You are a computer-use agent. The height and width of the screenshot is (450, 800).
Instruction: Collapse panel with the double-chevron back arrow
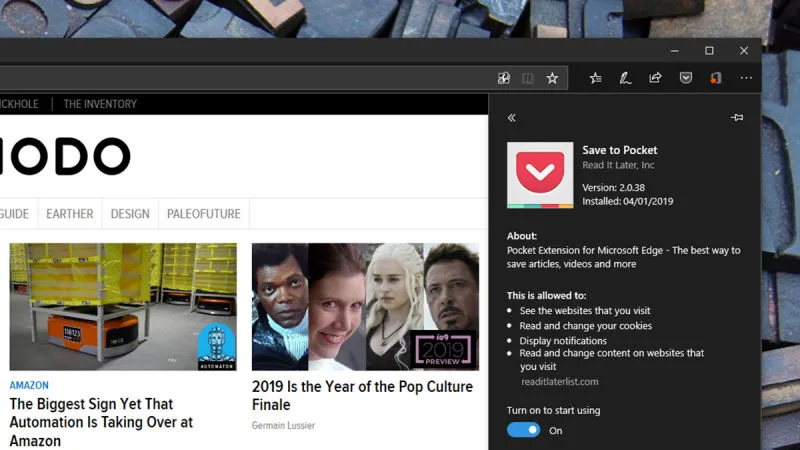click(x=512, y=118)
